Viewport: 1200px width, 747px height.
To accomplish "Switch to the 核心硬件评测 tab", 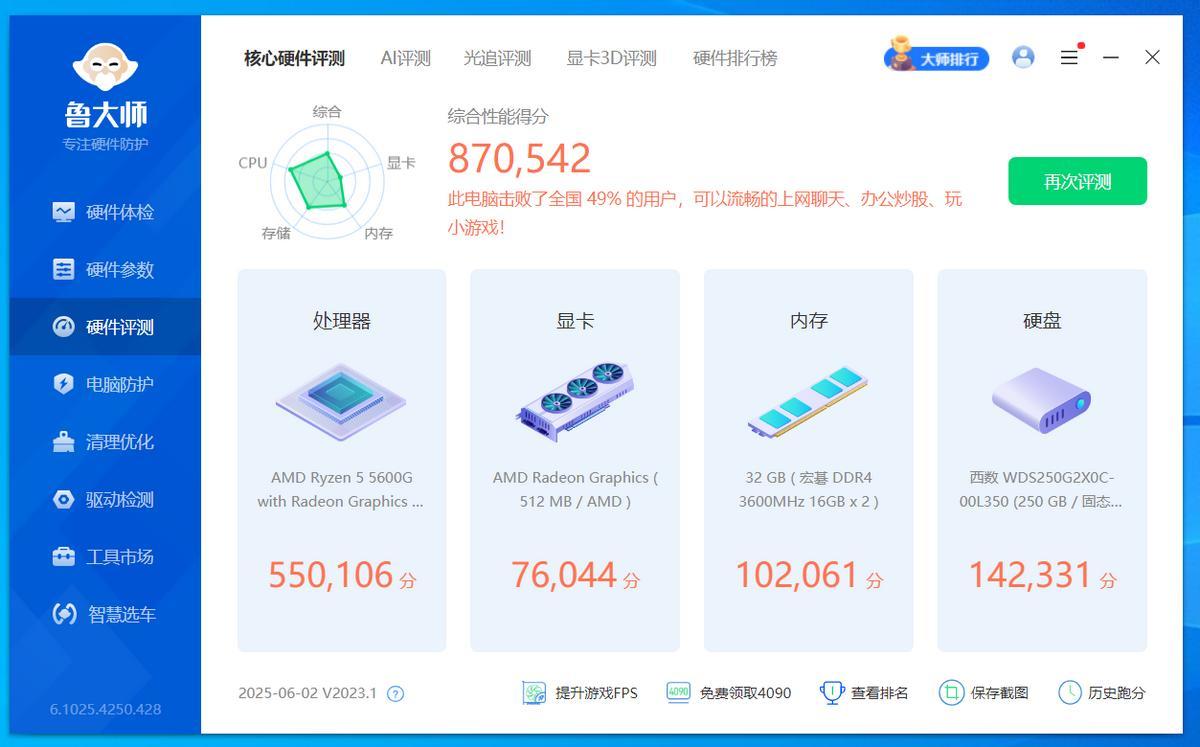I will [x=294, y=58].
